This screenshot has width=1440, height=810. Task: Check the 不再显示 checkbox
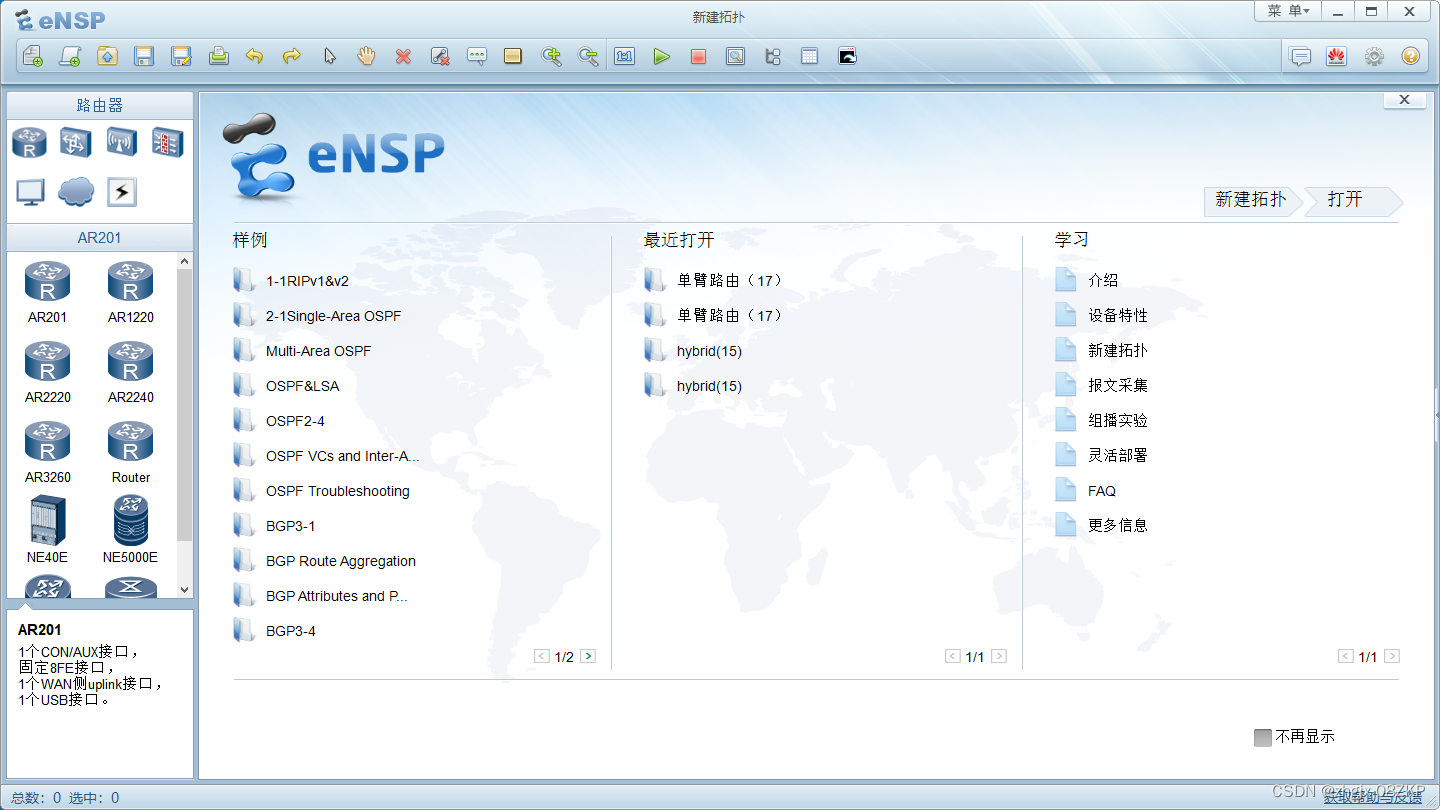[1263, 736]
